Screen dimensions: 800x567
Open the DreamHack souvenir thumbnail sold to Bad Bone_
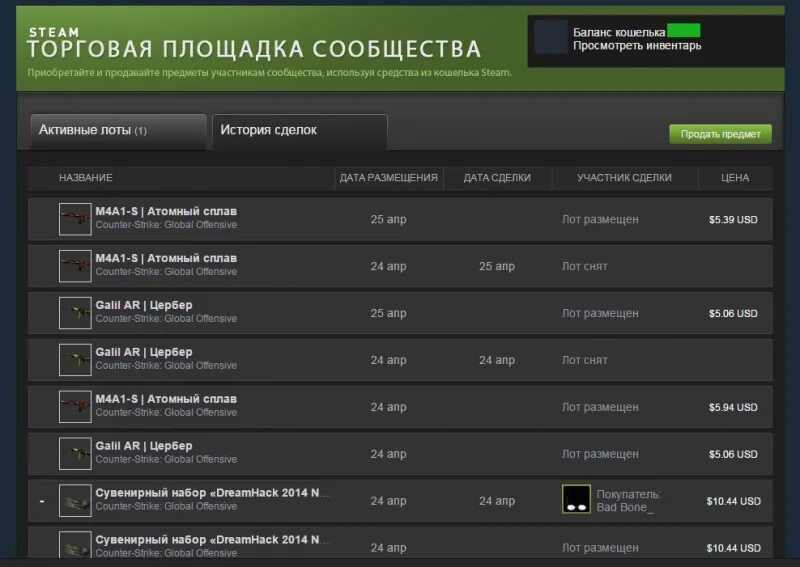tap(75, 501)
